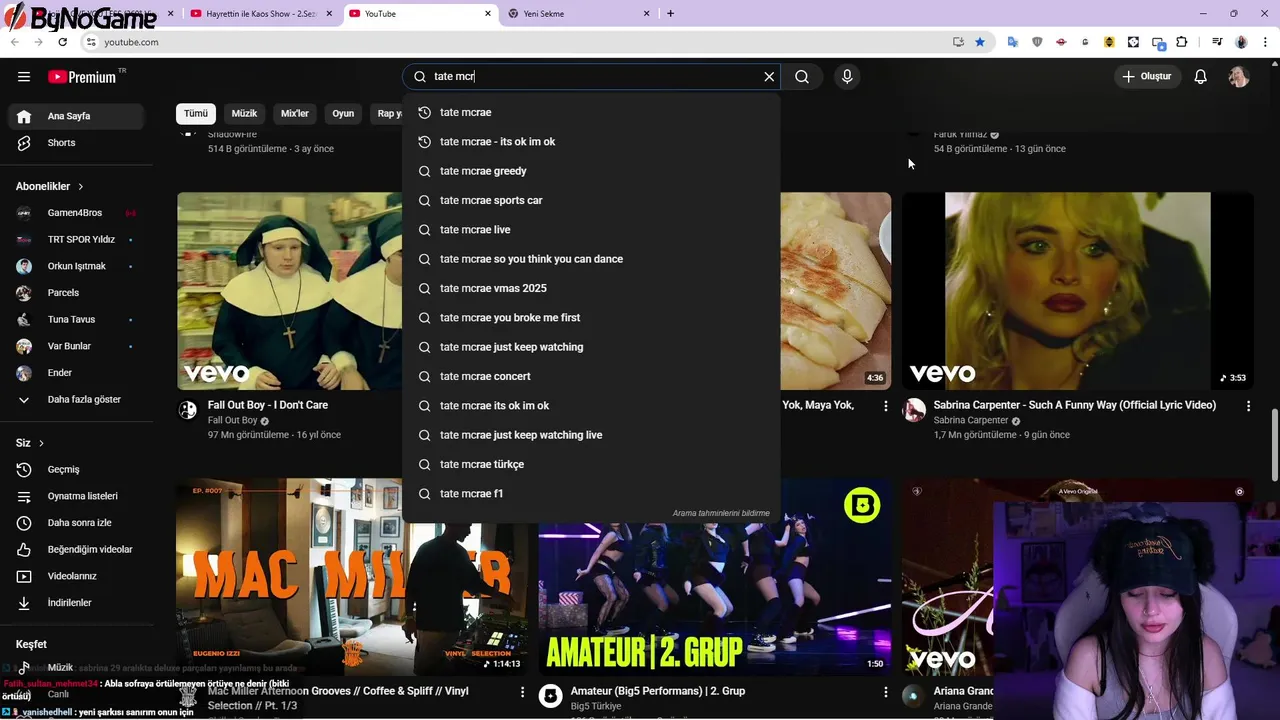Open the Sabrina Carpenter video thumbnail
Viewport: 1280px width, 720px height.
coord(1077,291)
